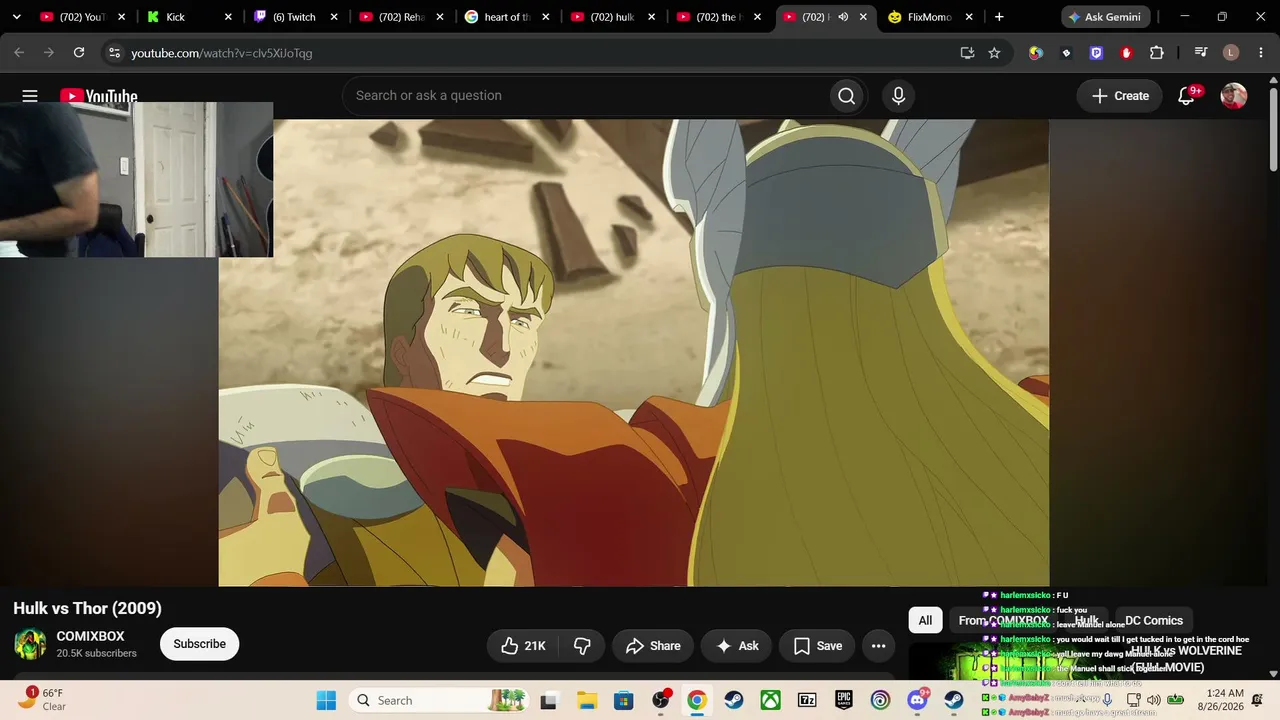
Task: Click the '20.5K subscribers' text
Action: point(96,653)
